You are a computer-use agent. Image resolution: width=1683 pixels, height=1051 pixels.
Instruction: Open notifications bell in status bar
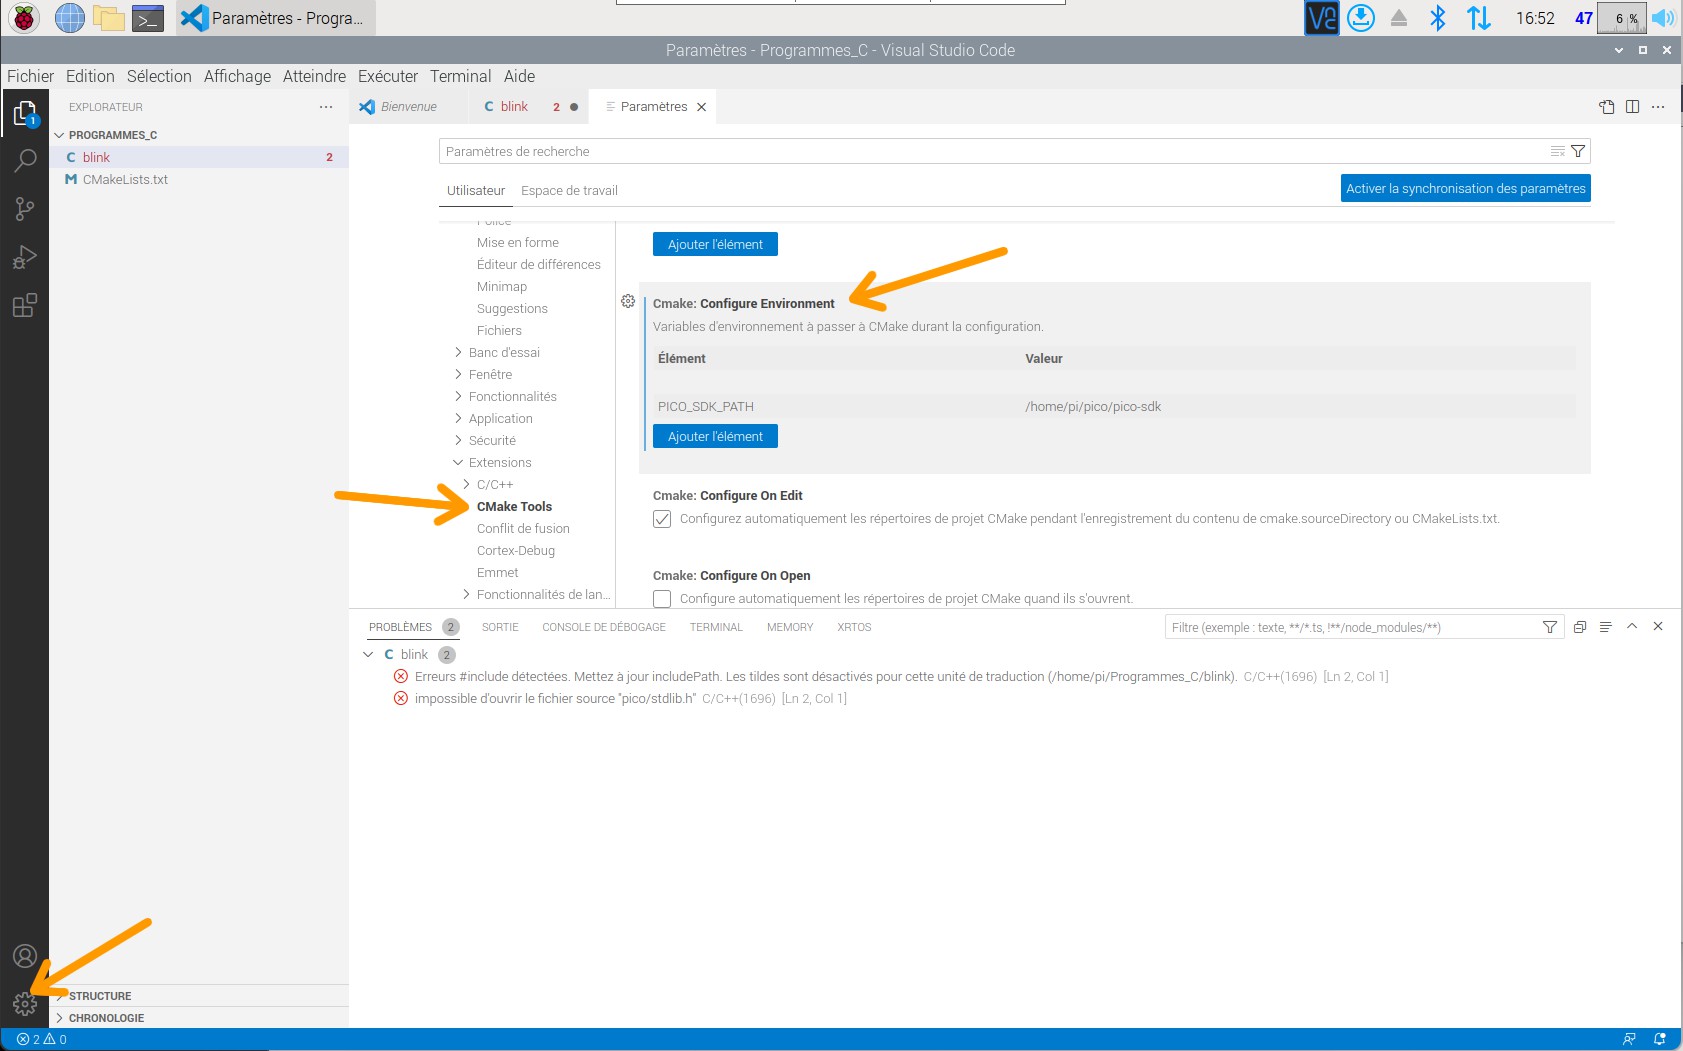tap(1660, 1040)
